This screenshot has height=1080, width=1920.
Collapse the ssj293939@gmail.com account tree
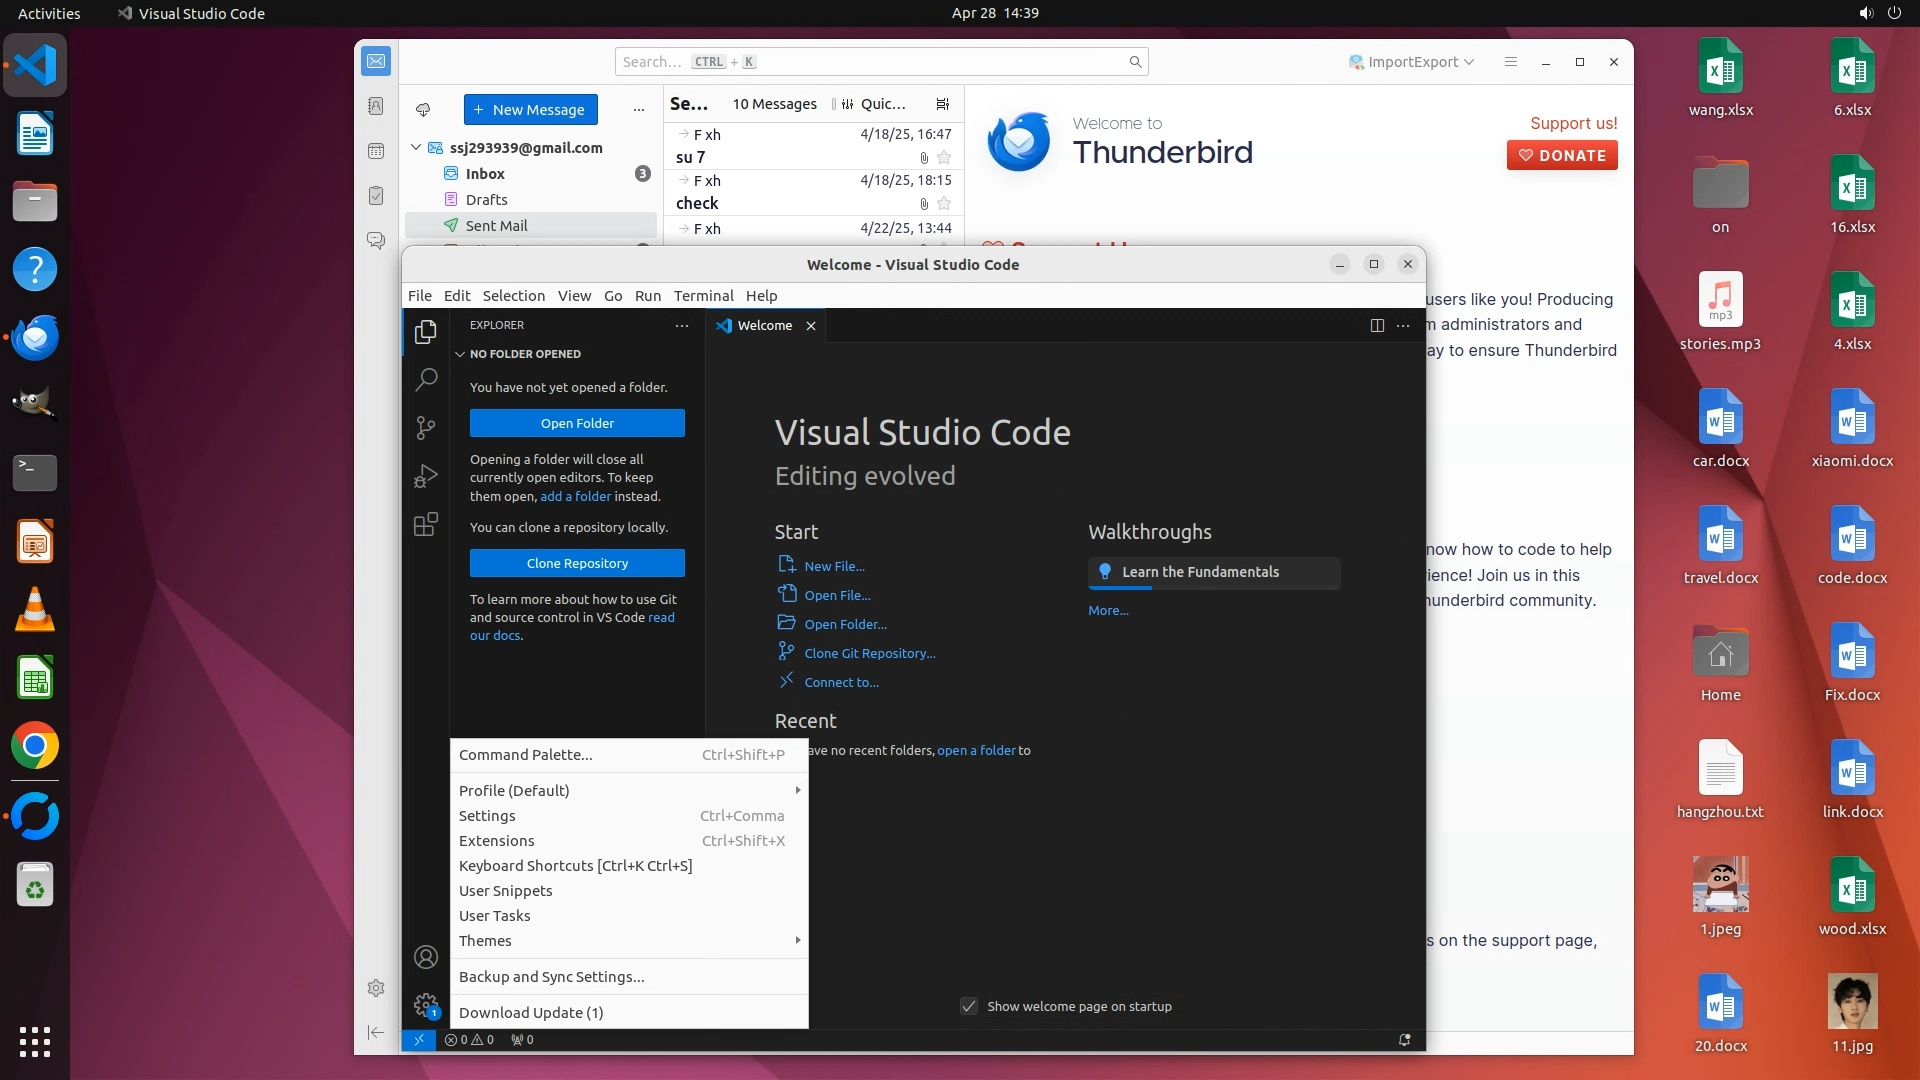pyautogui.click(x=416, y=148)
